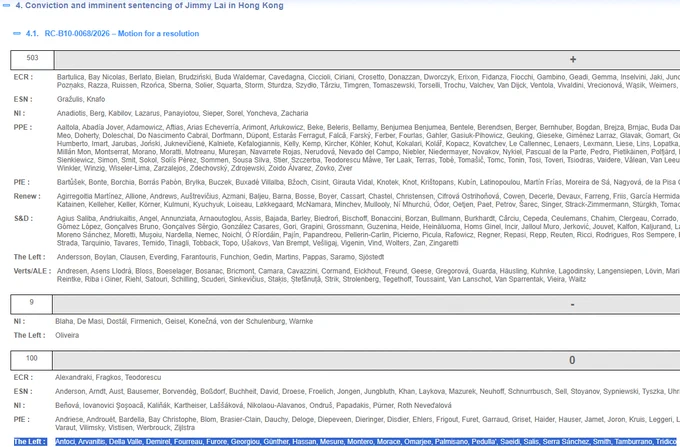The width and height of the screenshot is (680, 447).
Task: Select the 100 abstentions count cell
Action: [31, 360]
